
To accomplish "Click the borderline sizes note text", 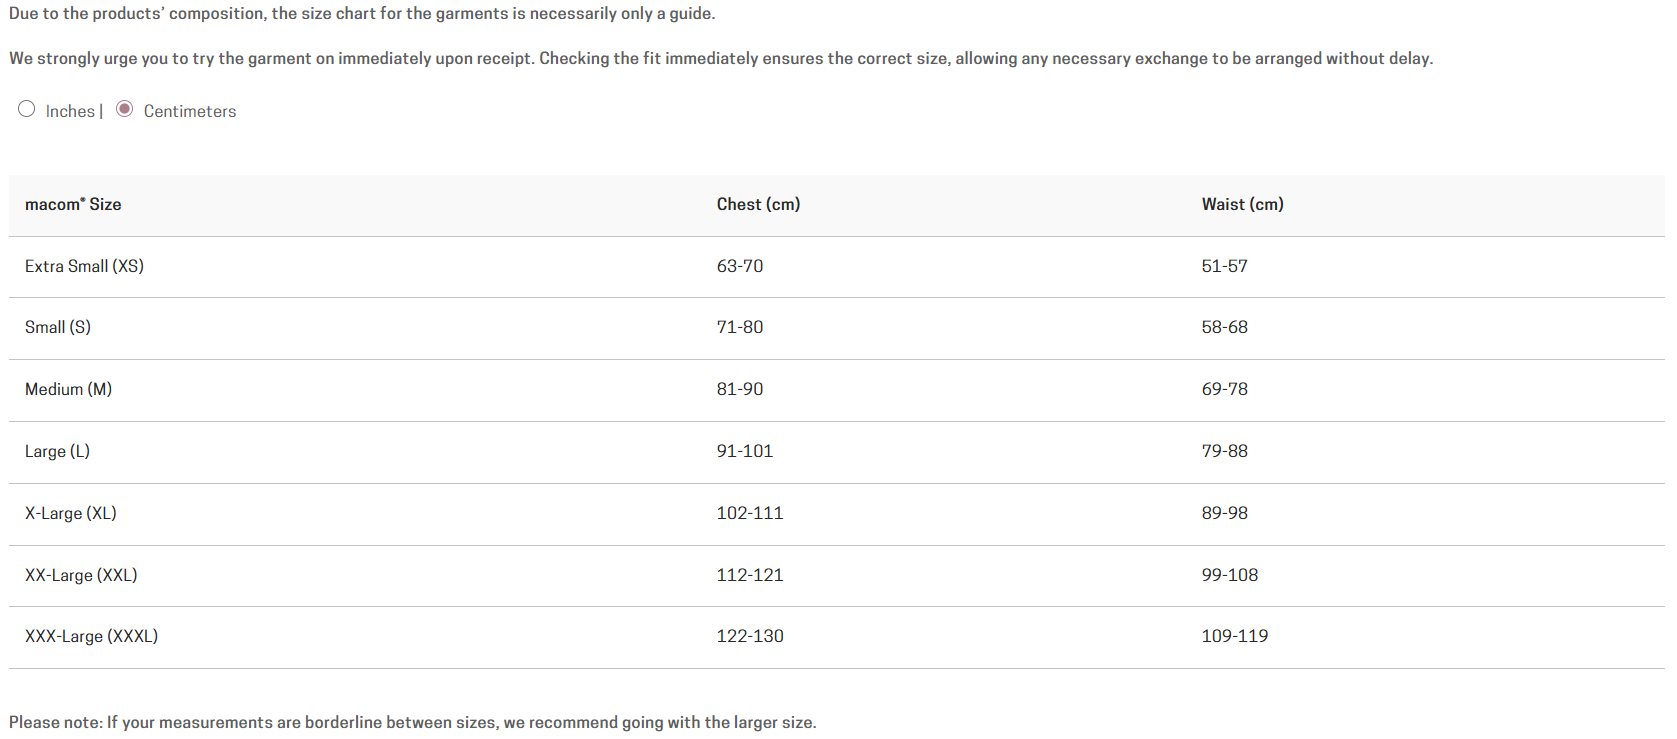I will [x=412, y=722].
